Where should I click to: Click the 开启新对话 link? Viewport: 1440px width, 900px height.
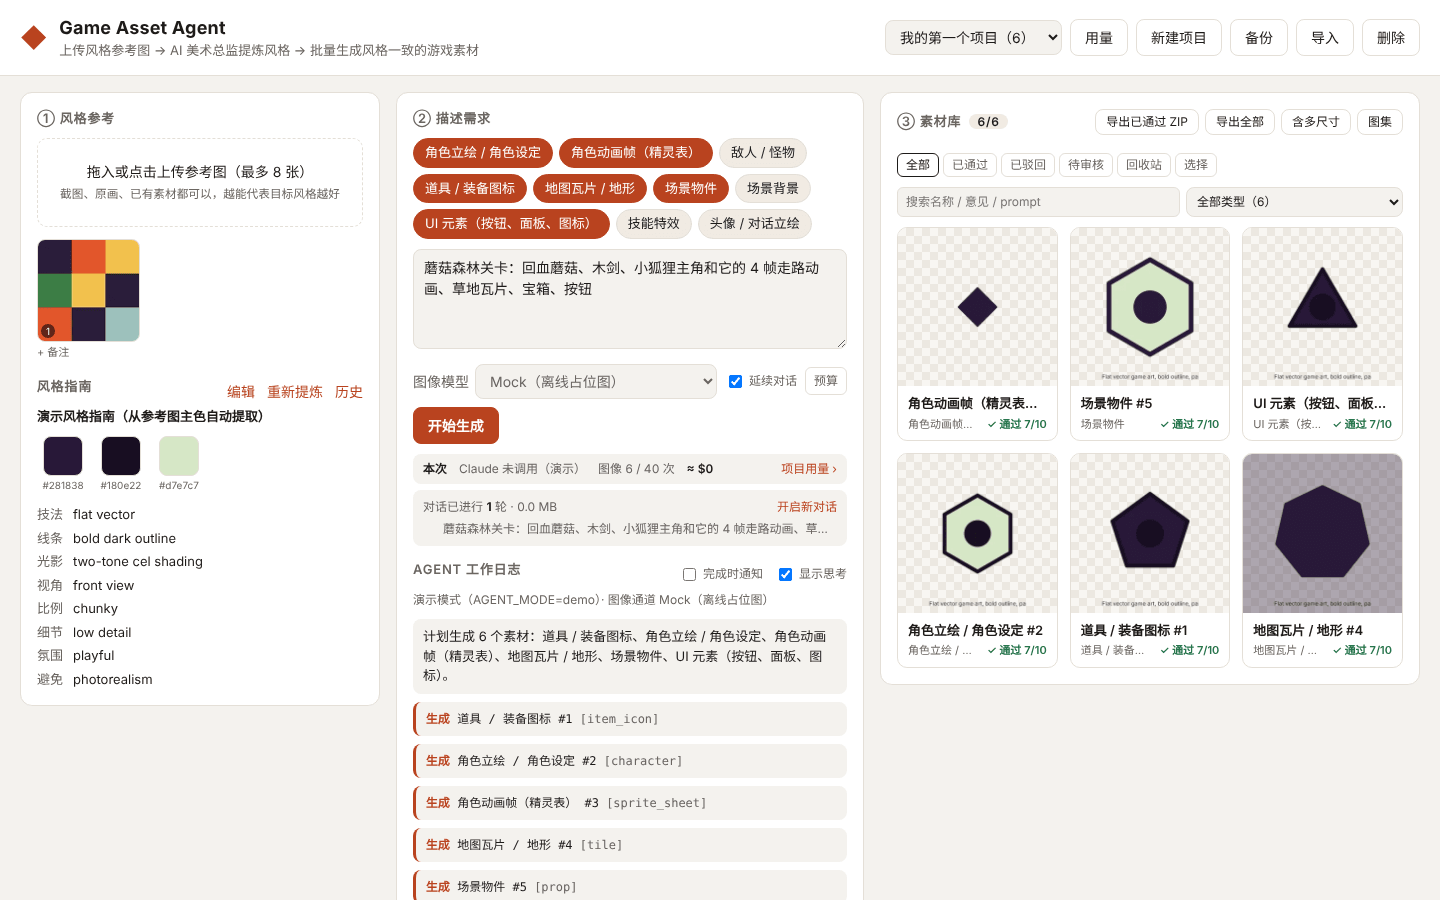coord(807,507)
